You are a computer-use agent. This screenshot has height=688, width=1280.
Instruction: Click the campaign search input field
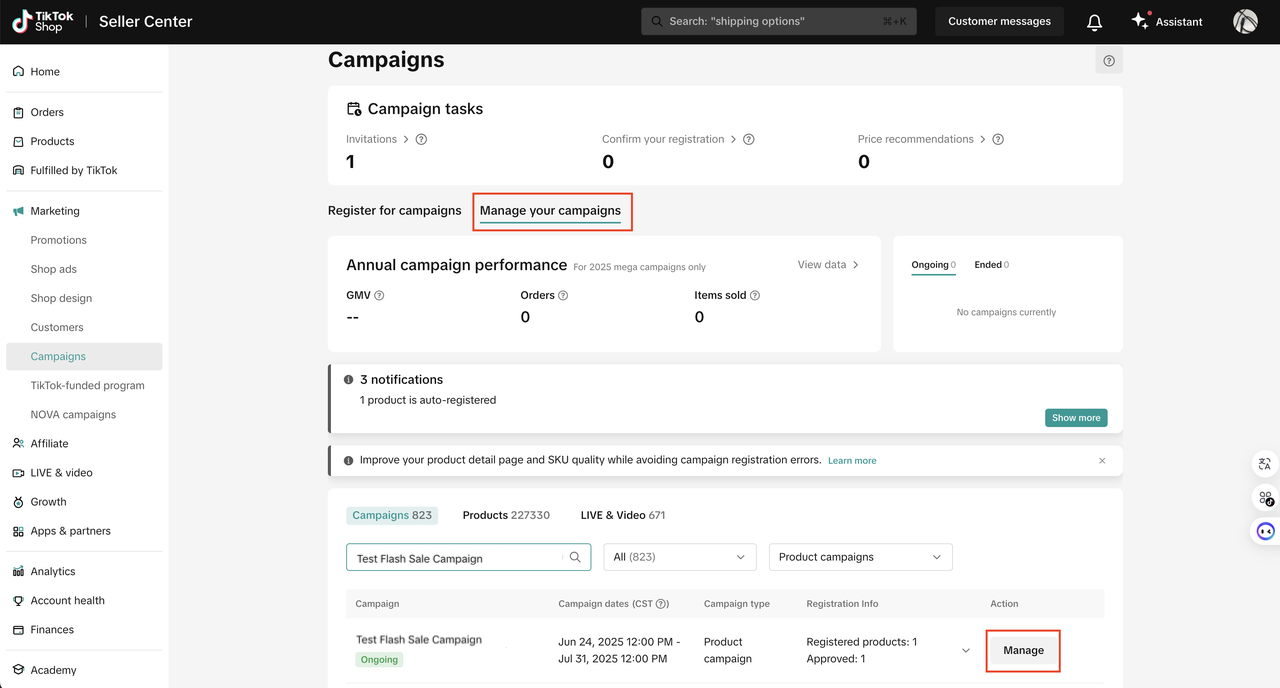tap(455, 558)
